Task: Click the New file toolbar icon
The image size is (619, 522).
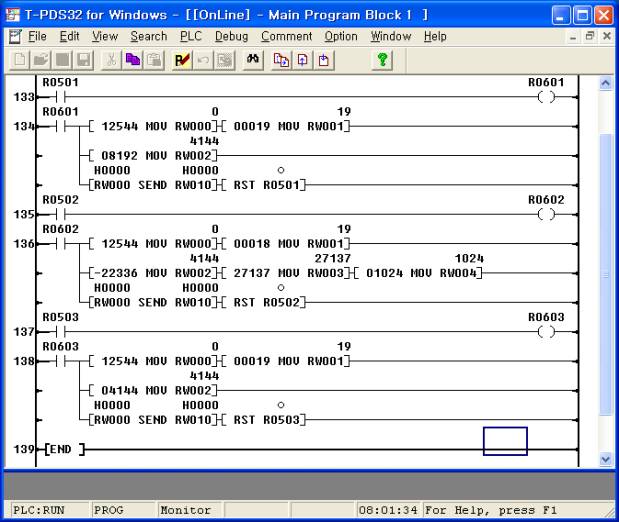Action: click(x=20, y=60)
